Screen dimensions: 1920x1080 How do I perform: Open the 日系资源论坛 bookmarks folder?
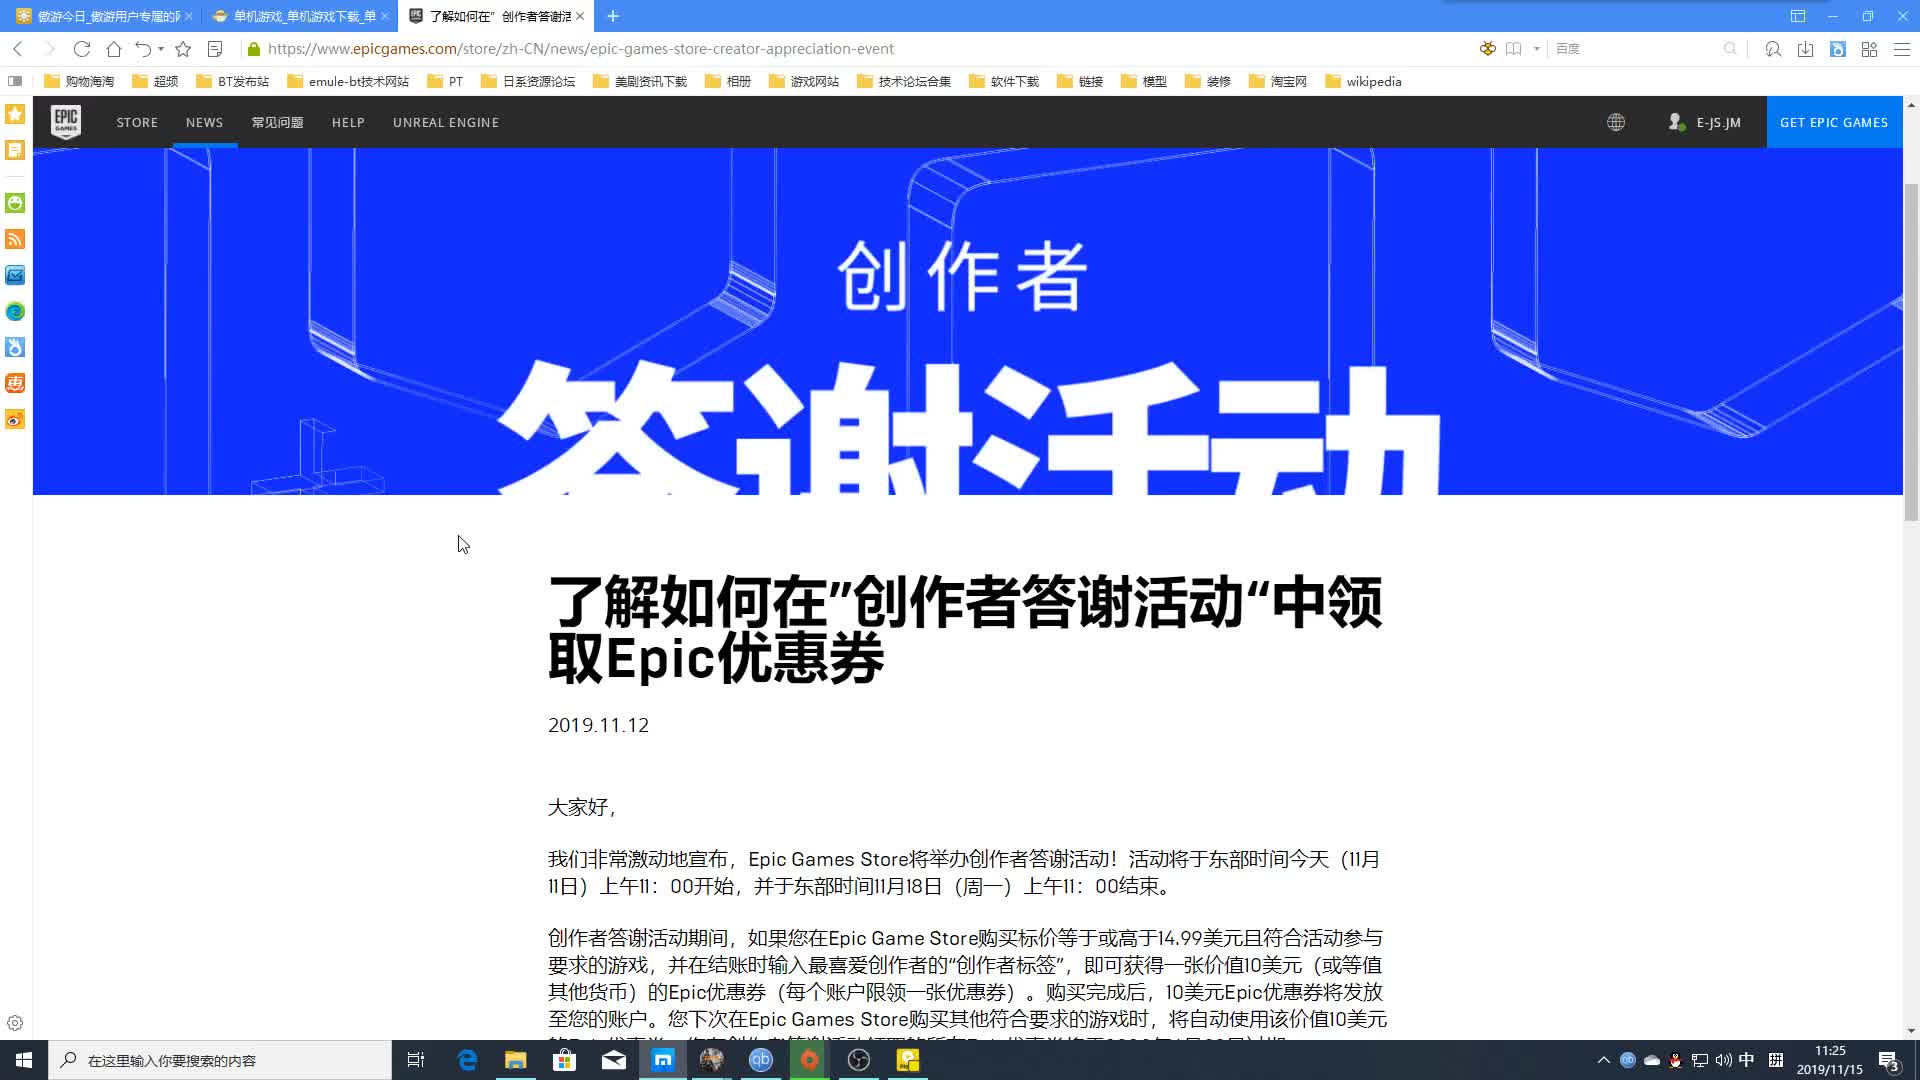pyautogui.click(x=528, y=81)
